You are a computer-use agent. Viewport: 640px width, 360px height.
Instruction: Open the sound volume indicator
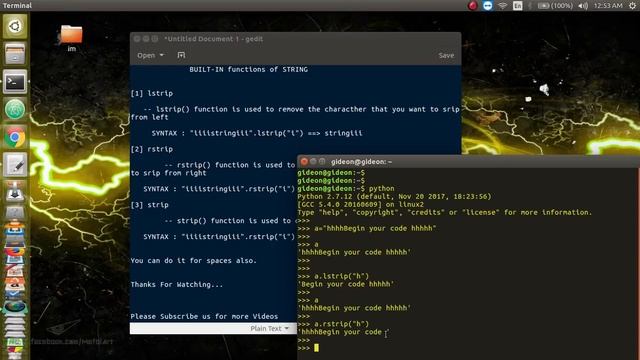(583, 6)
